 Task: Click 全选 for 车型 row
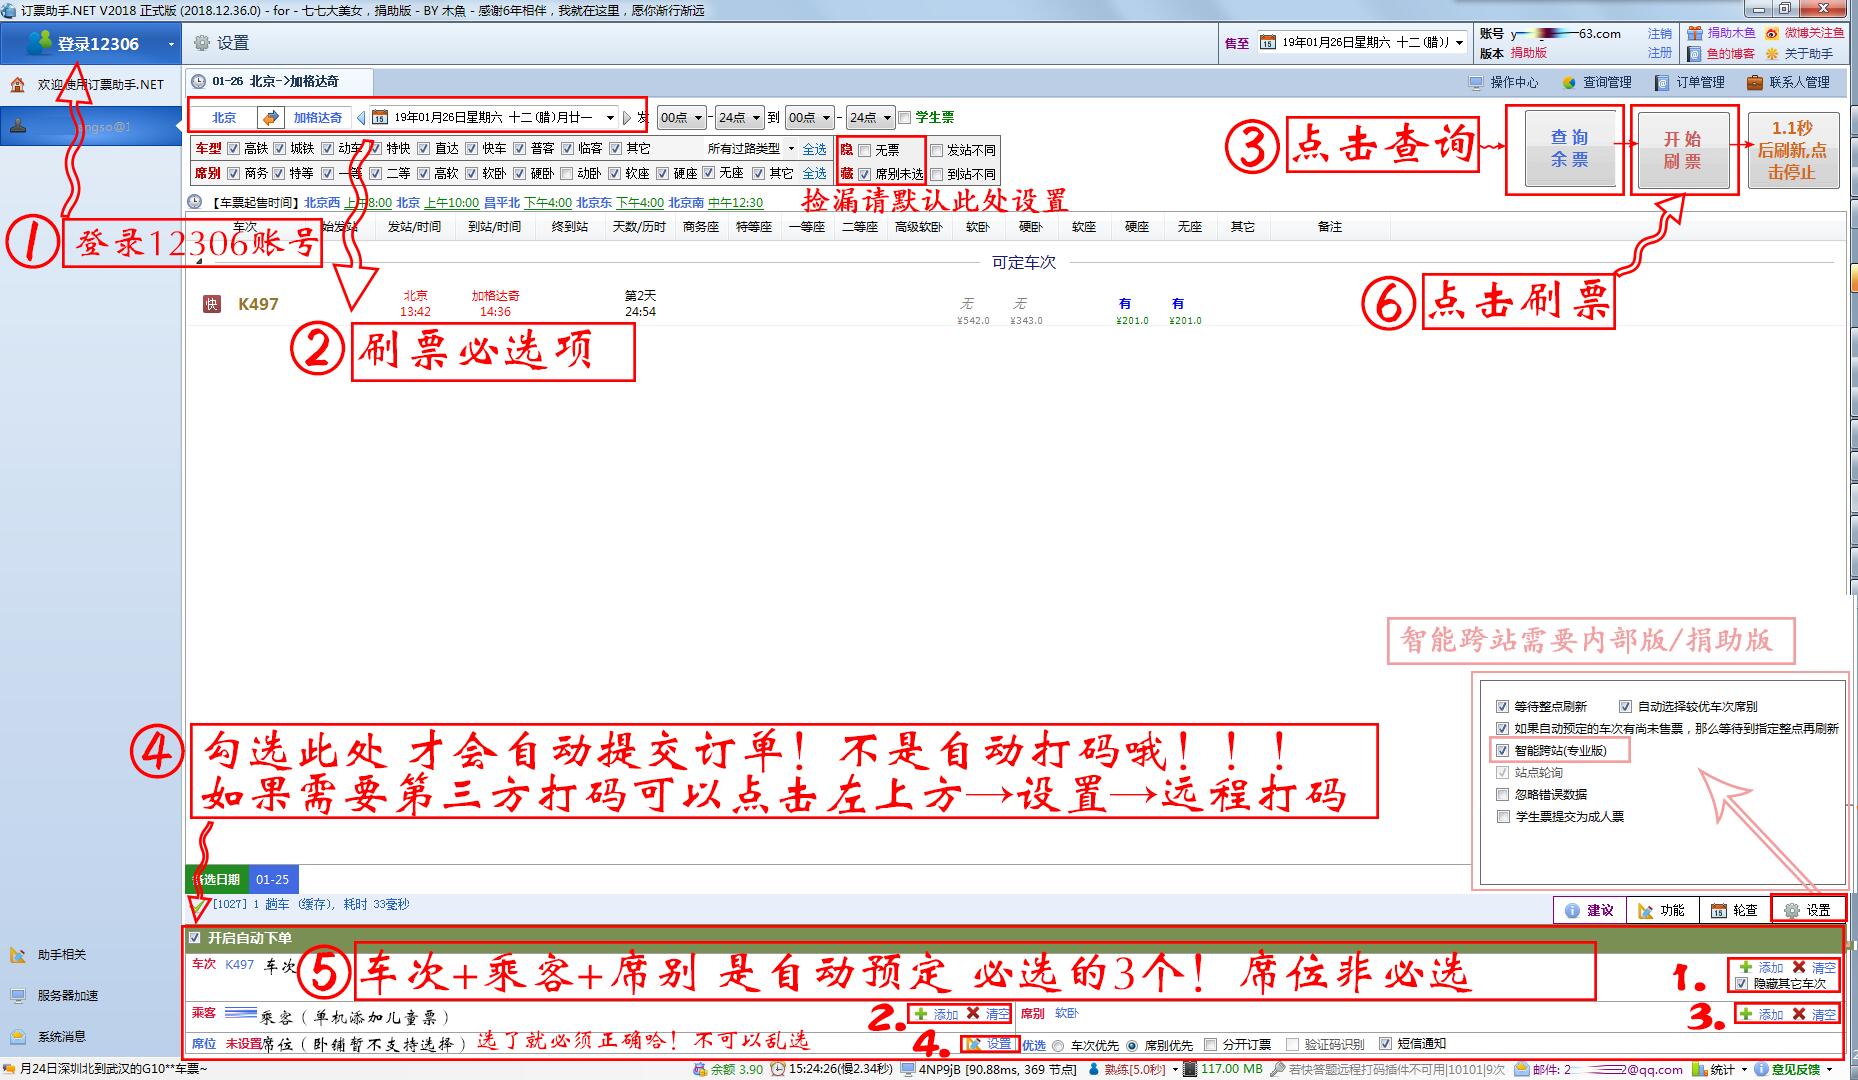point(815,149)
